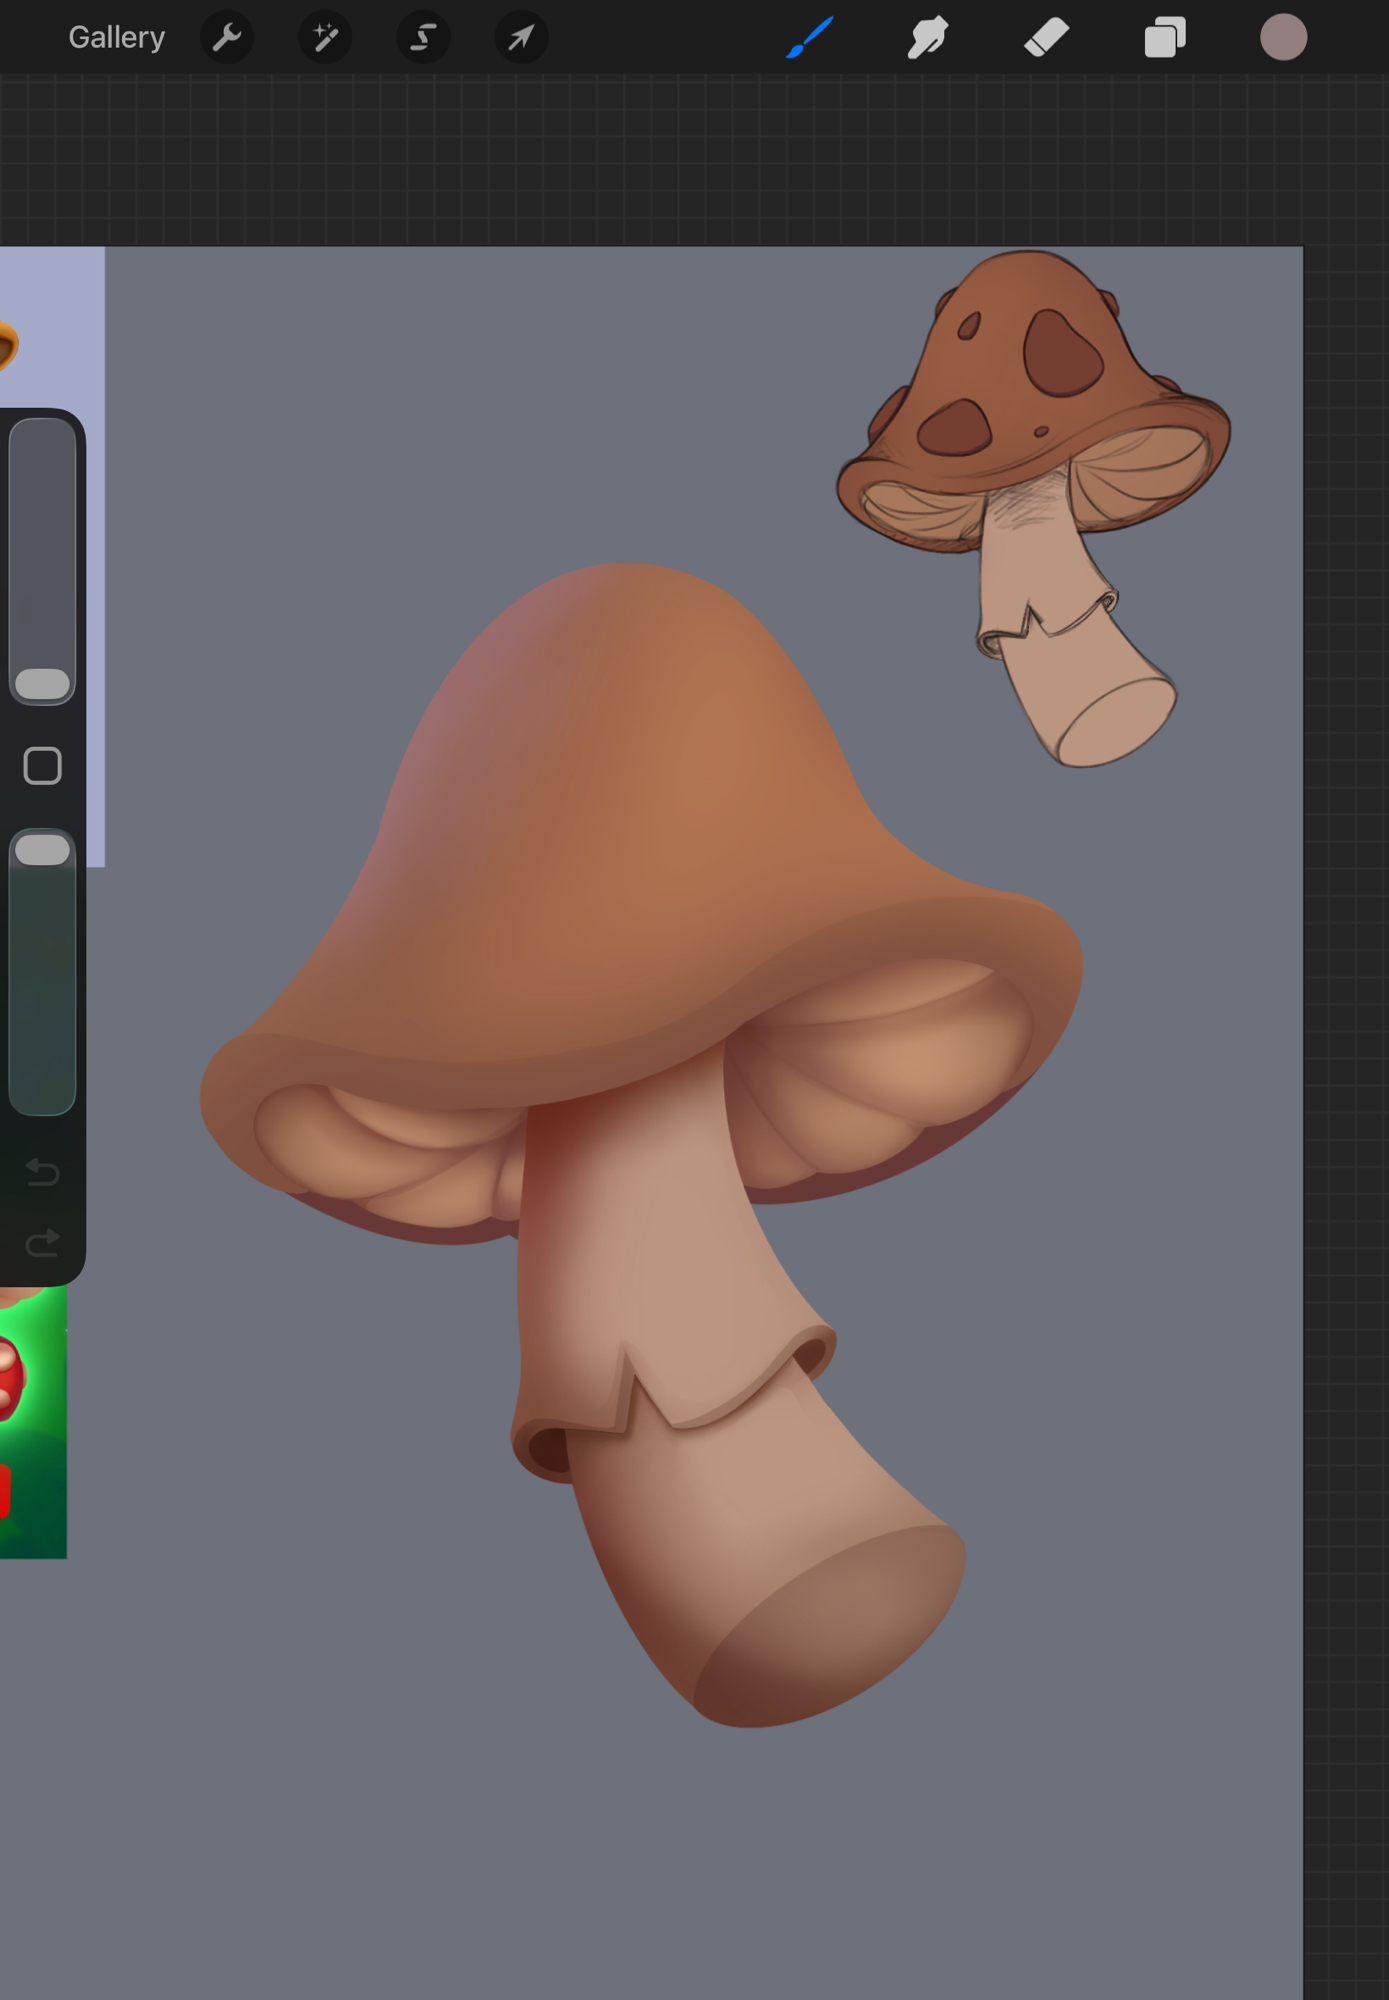Select the Eraser tool
This screenshot has height=2000, width=1389.
(1046, 38)
